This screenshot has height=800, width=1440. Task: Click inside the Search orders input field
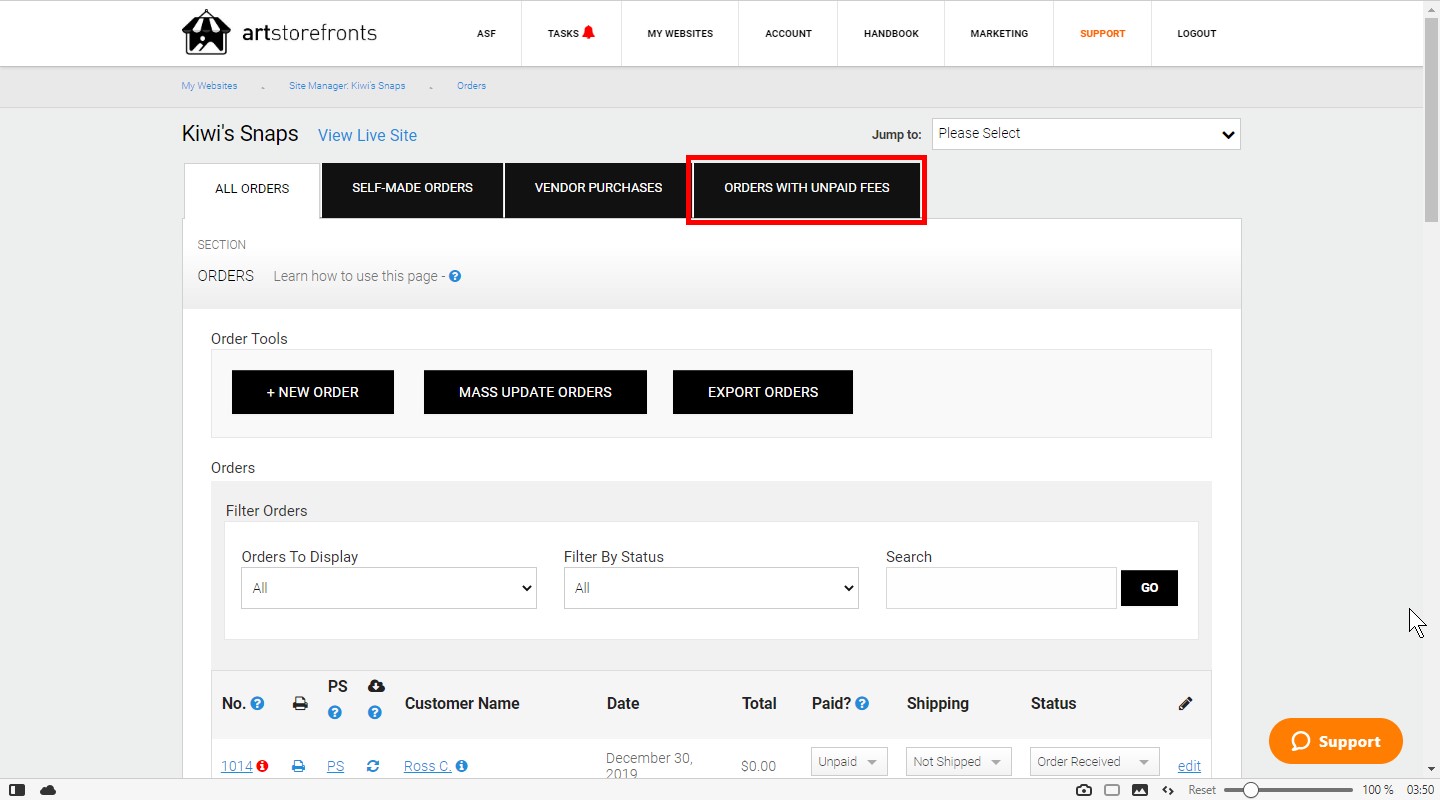tap(1001, 588)
